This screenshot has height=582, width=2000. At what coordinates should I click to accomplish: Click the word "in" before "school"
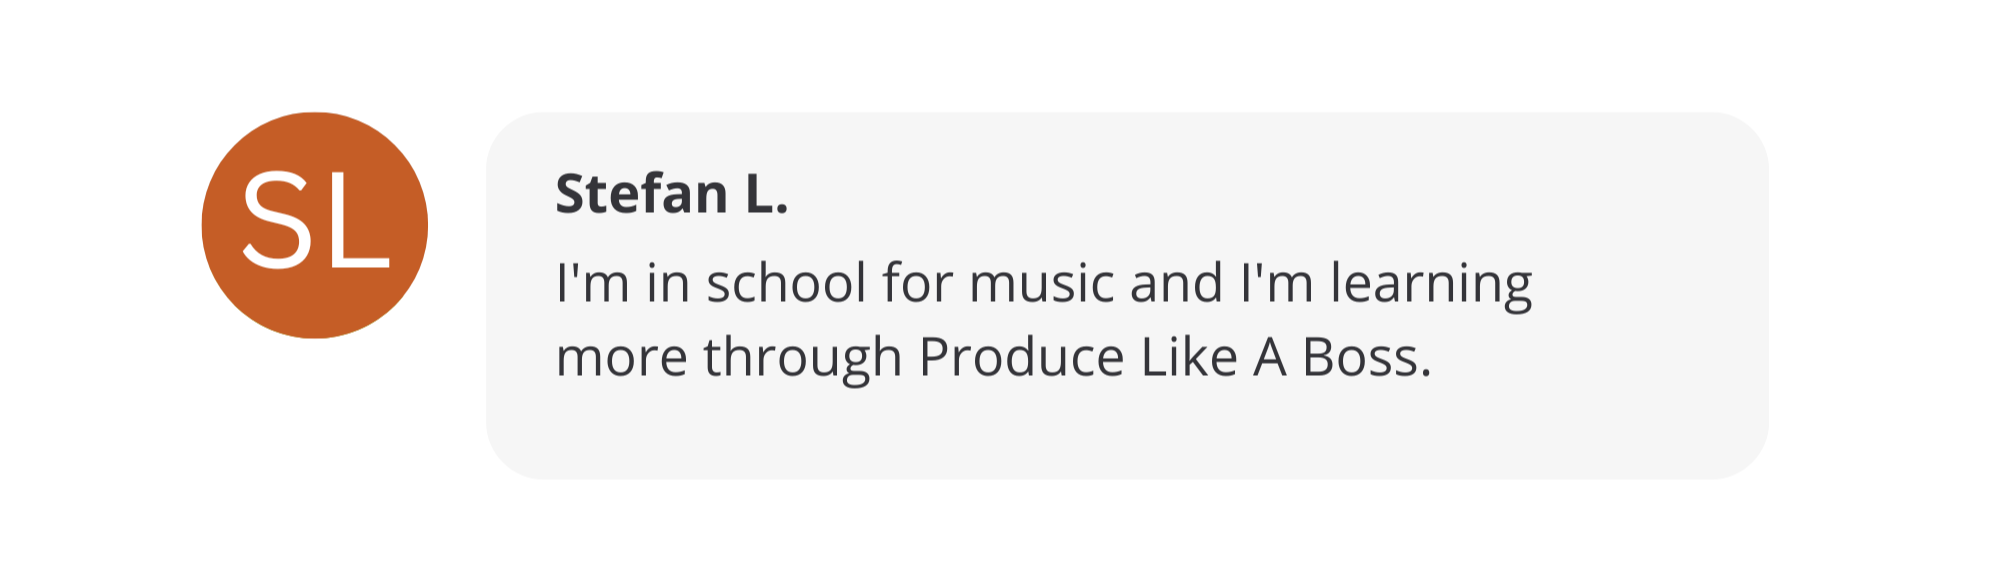pyautogui.click(x=668, y=283)
